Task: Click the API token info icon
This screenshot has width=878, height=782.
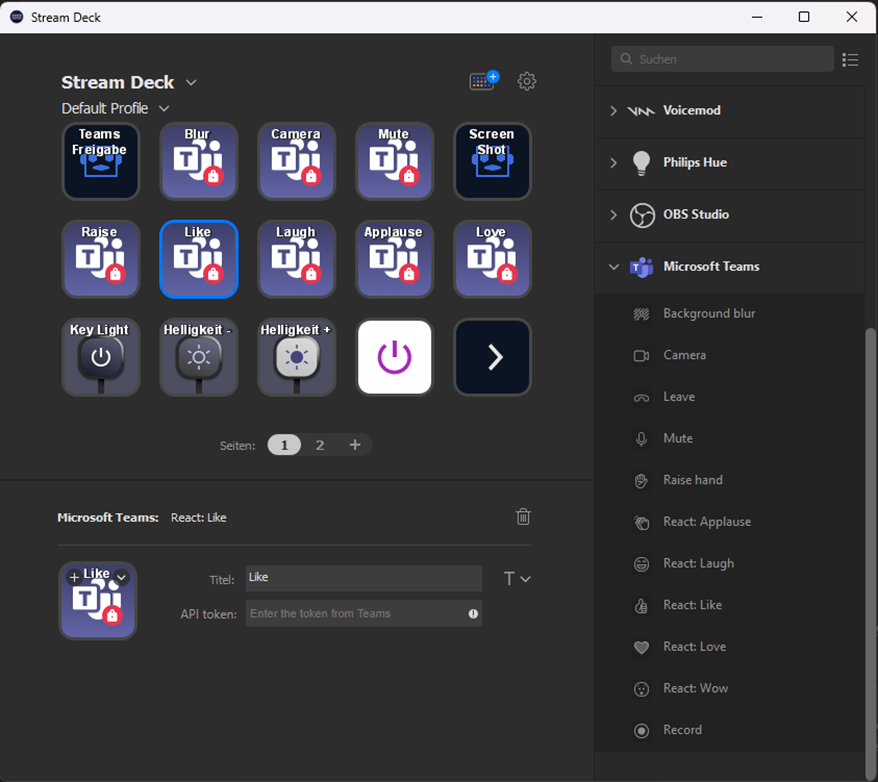Action: [473, 614]
